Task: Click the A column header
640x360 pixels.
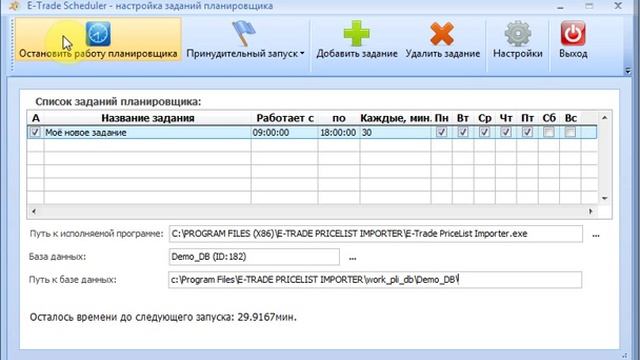Action: click(x=36, y=118)
